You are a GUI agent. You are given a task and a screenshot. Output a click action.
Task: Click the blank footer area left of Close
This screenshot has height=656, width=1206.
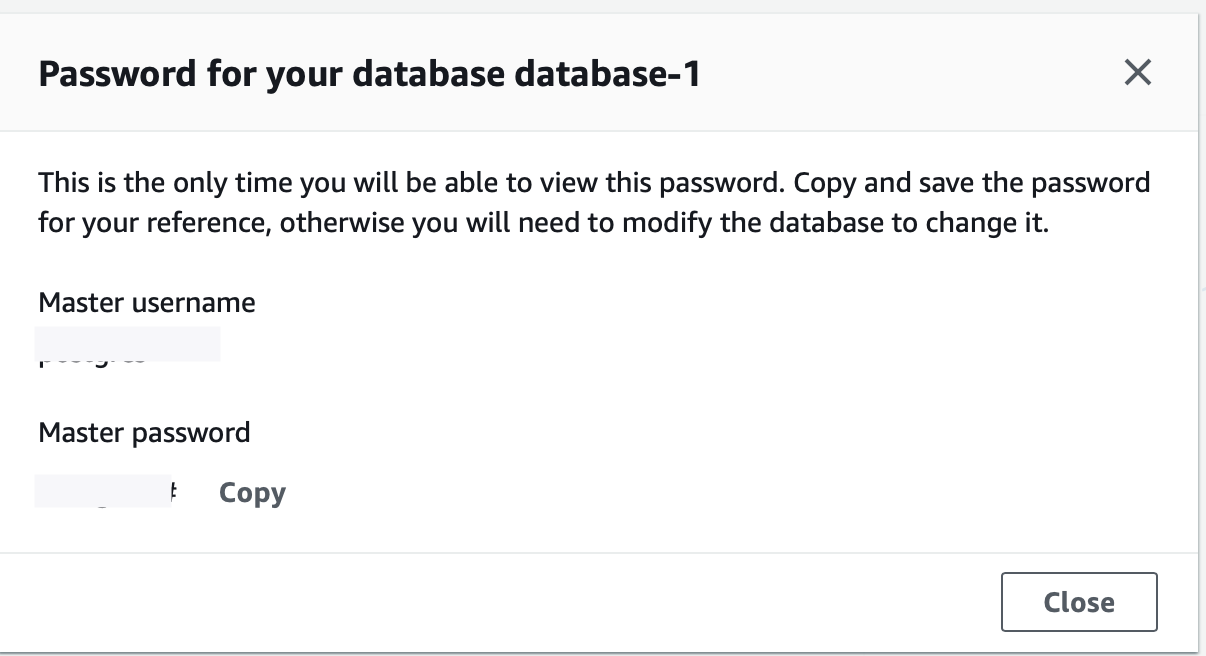click(500, 602)
